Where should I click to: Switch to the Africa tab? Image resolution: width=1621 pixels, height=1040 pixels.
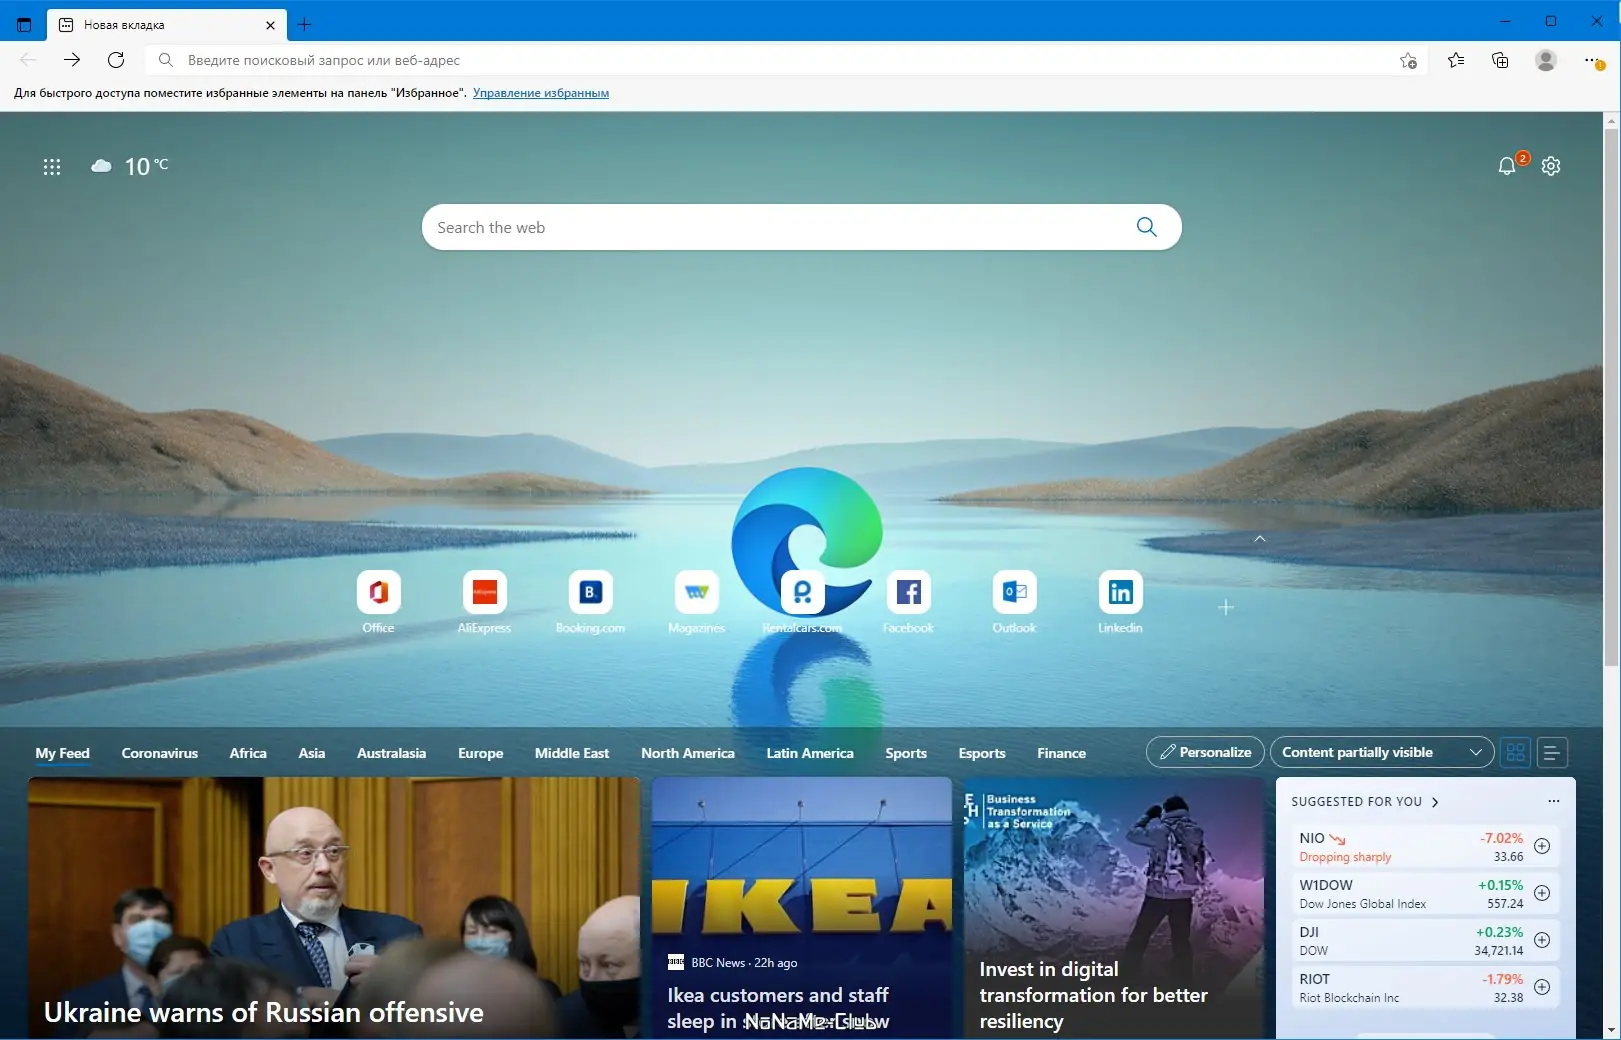(x=248, y=753)
